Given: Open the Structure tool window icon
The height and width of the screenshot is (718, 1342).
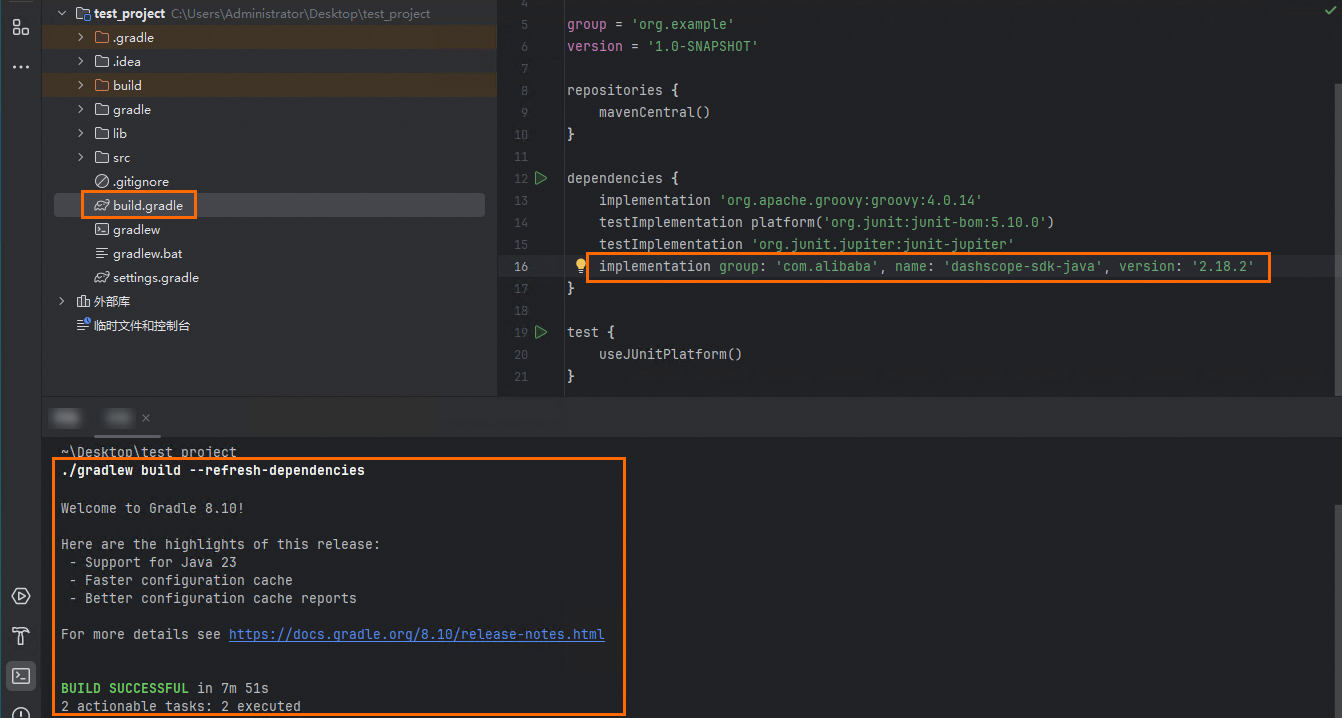Looking at the screenshot, I should 20,27.
